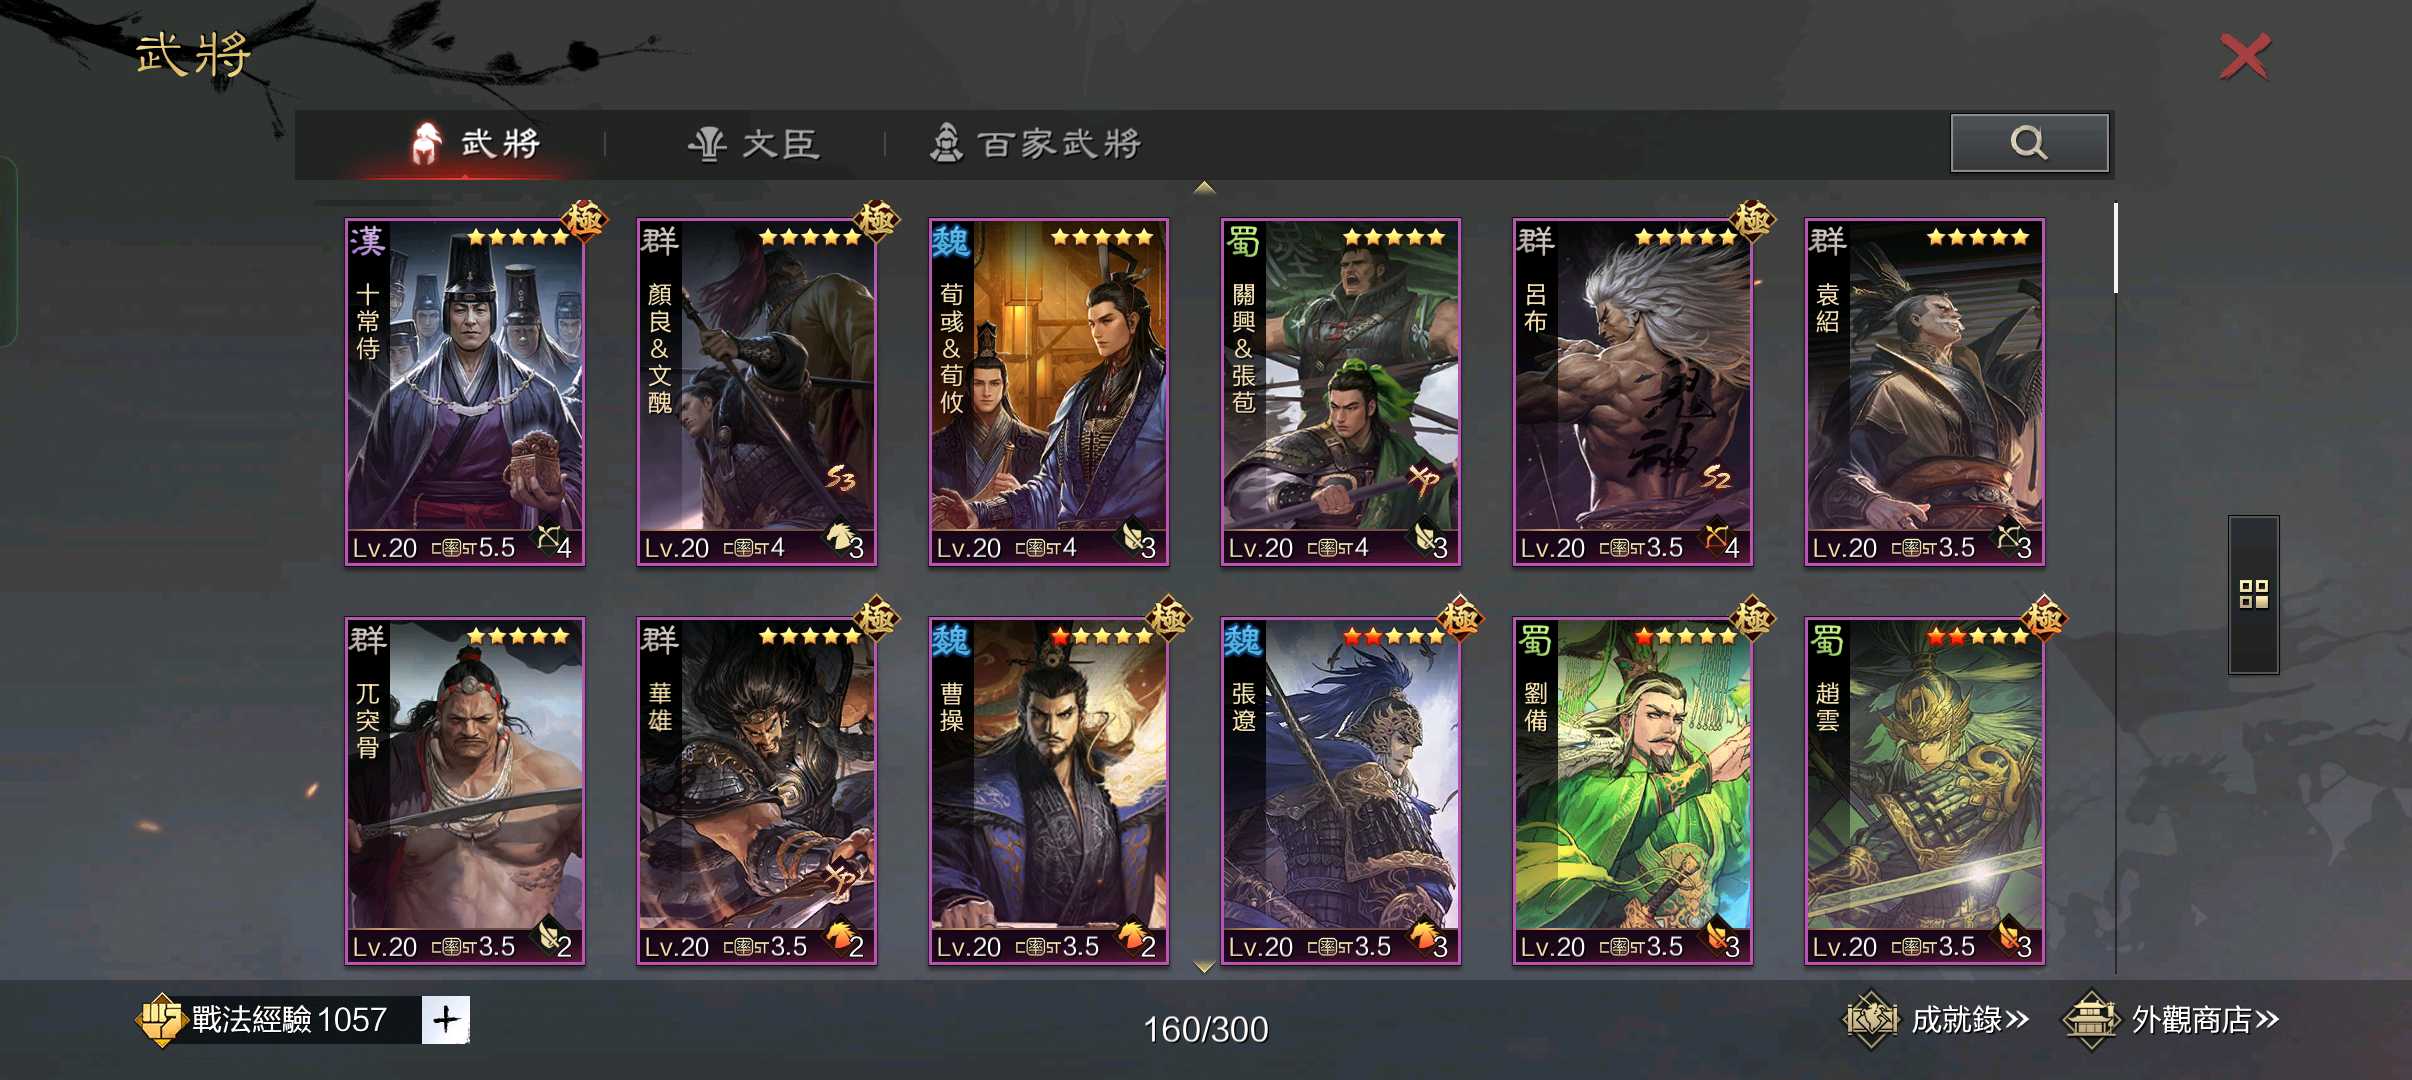Image resolution: width=2412 pixels, height=1080 pixels.
Task: Add tactics experience with the plus button
Action: pyautogui.click(x=446, y=1019)
